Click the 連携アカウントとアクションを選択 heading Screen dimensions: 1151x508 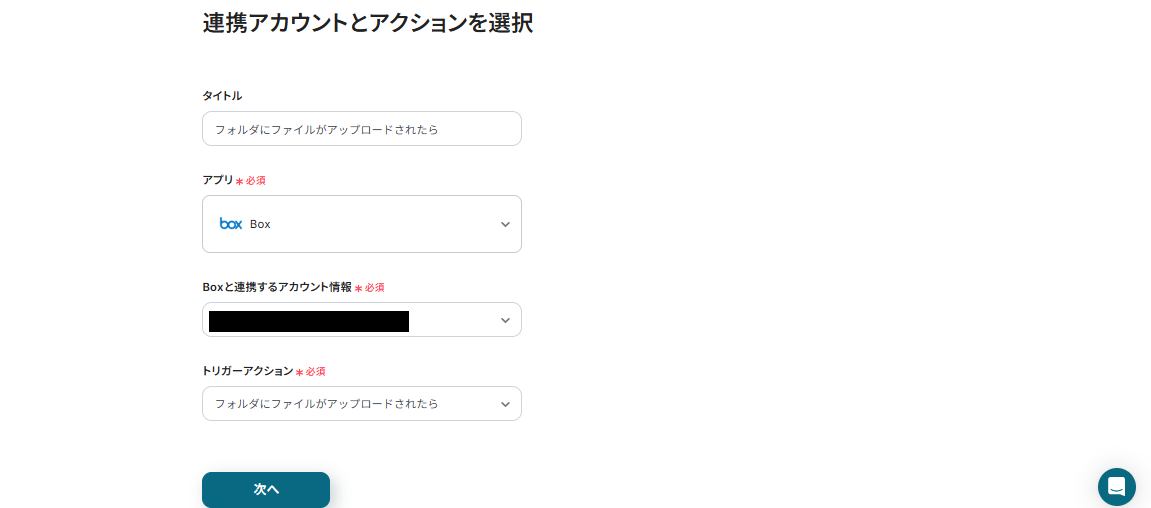tap(367, 23)
